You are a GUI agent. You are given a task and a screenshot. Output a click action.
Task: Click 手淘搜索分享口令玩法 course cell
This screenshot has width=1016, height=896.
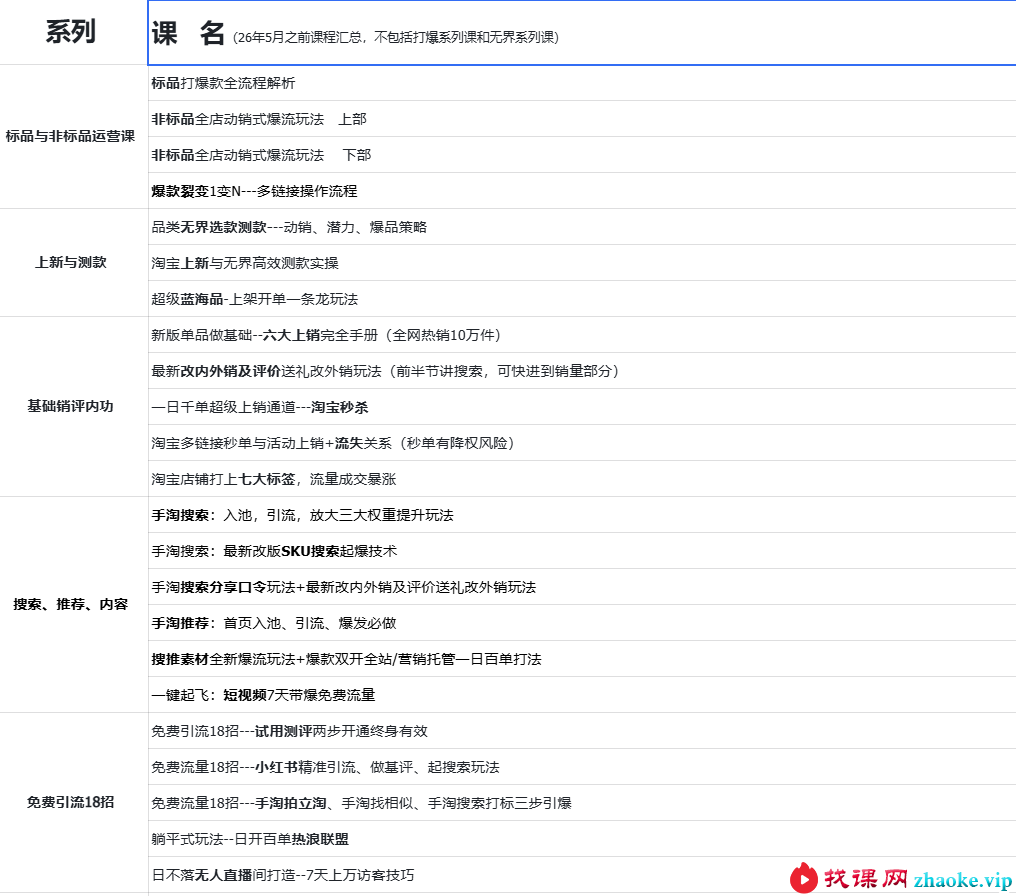582,587
